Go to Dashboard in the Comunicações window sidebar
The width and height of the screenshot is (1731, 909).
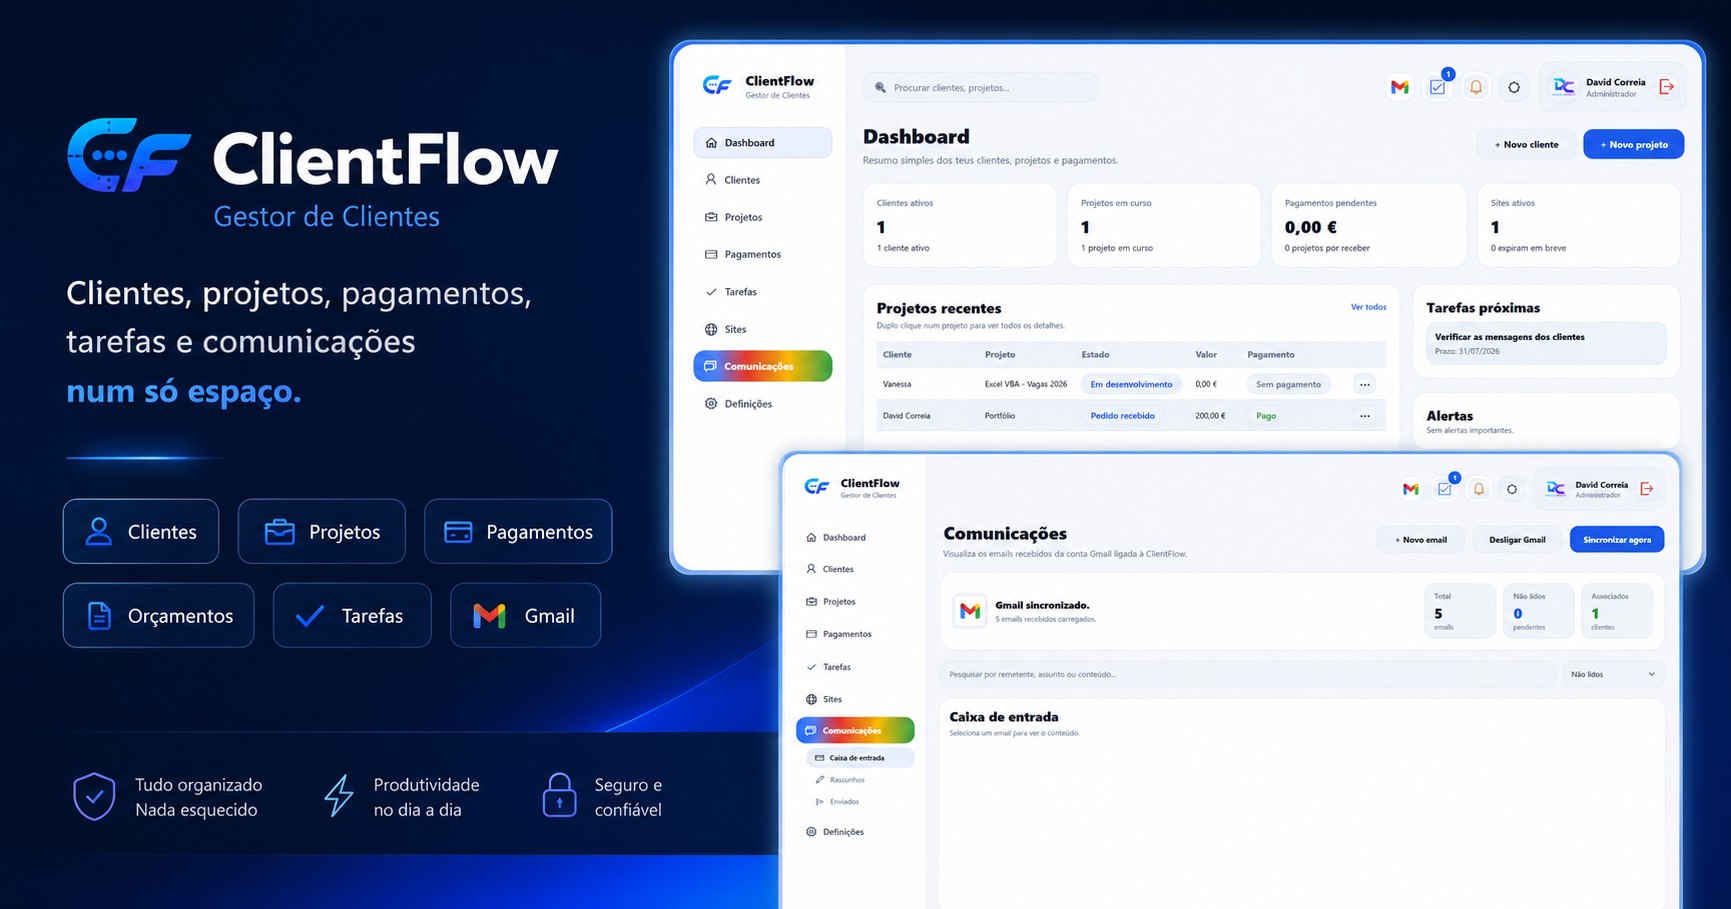[x=855, y=537]
